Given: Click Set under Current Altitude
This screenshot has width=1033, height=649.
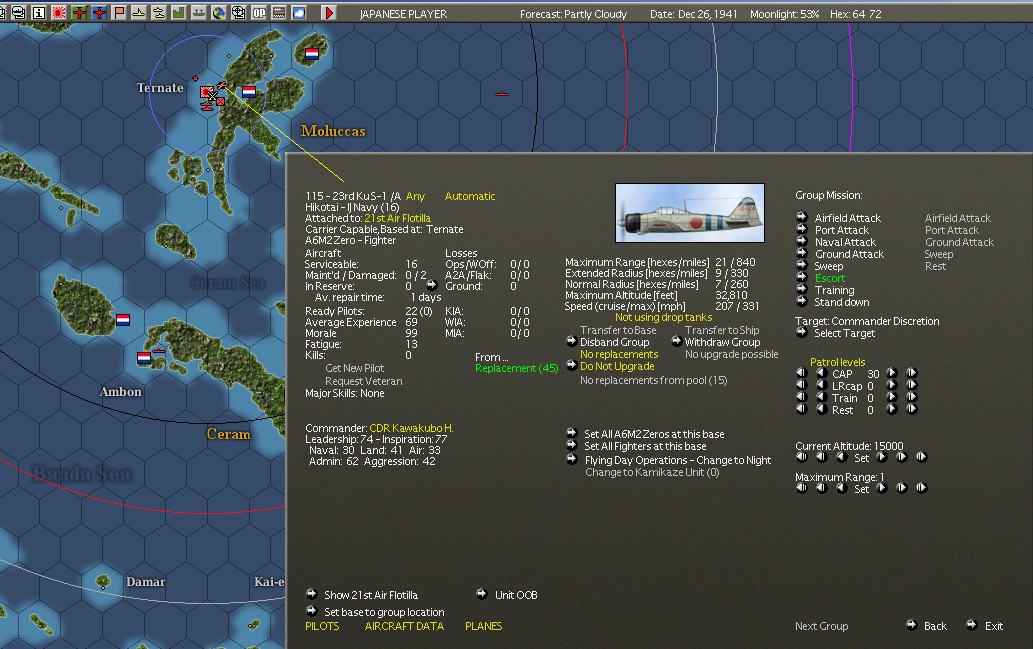Looking at the screenshot, I should [x=861, y=458].
